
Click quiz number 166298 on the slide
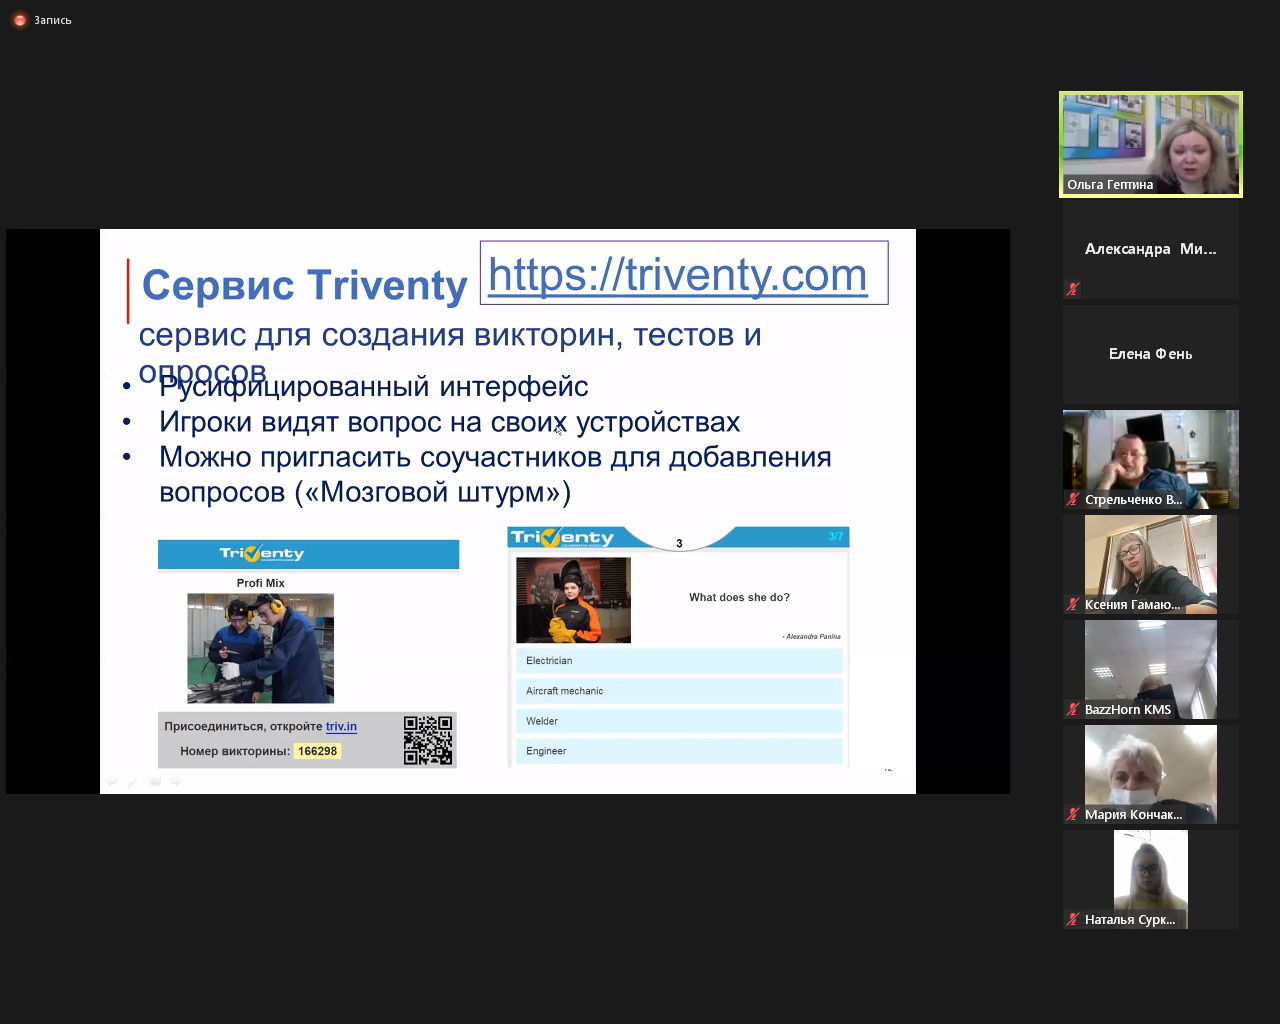[x=317, y=751]
